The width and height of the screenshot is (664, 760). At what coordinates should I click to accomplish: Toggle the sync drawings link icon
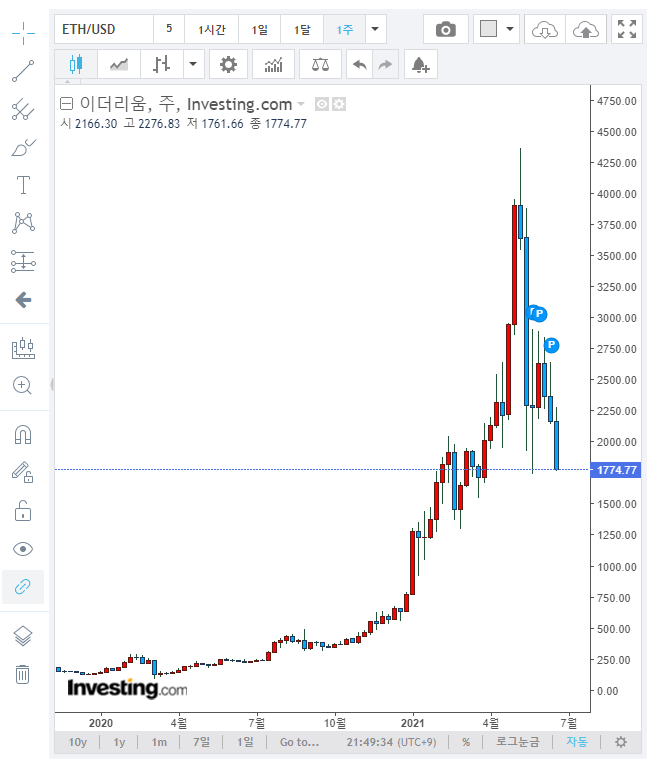click(x=23, y=587)
